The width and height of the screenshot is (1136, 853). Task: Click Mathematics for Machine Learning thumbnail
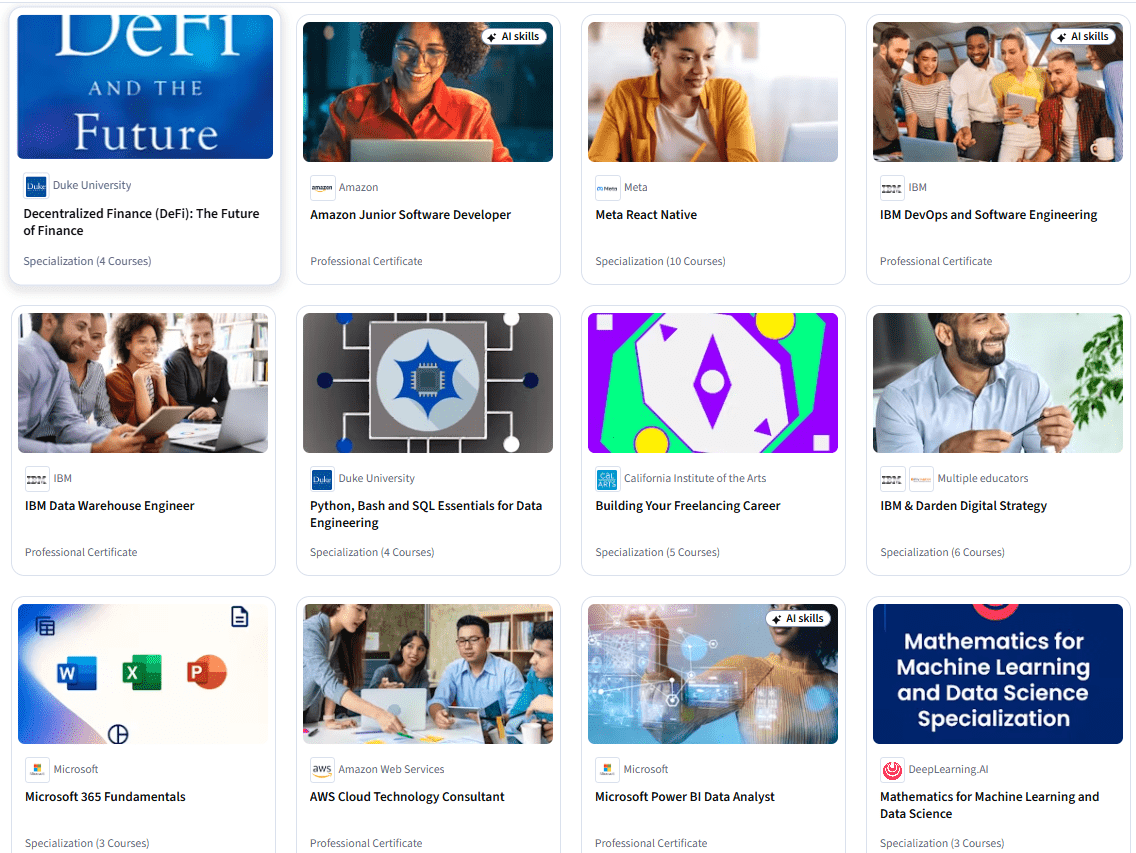point(998,674)
